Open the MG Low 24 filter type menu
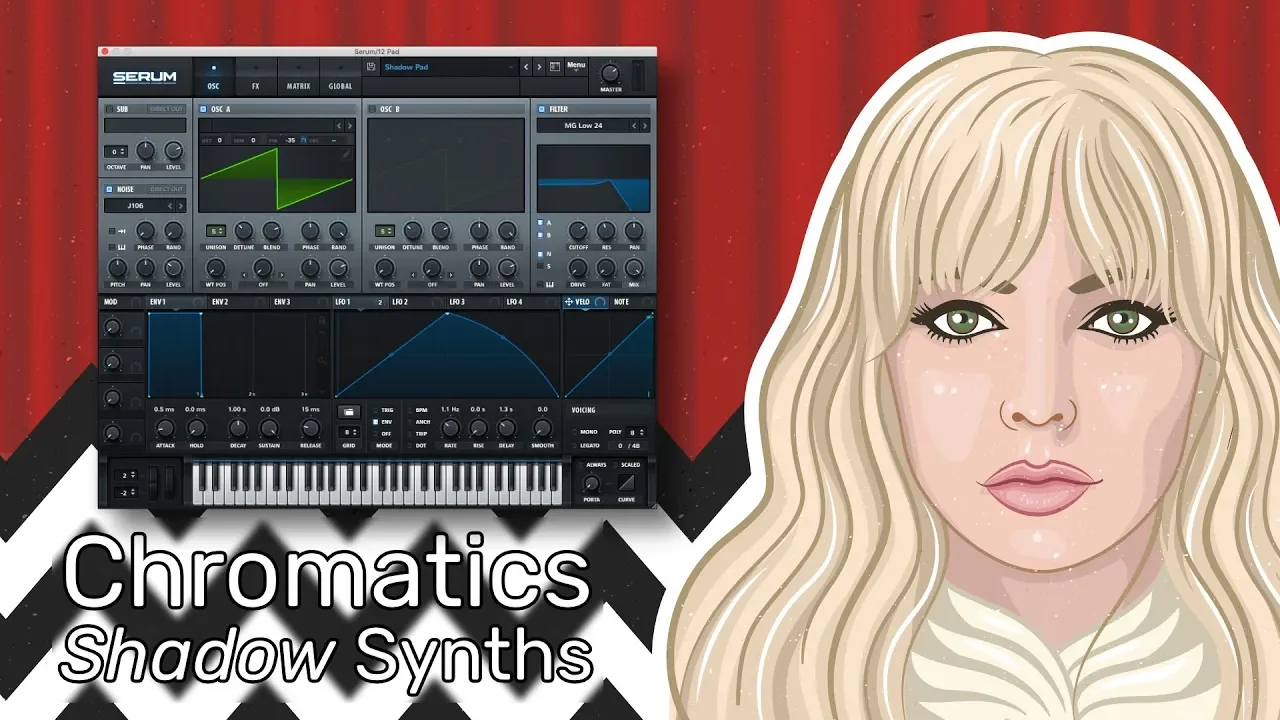1280x720 pixels. pyautogui.click(x=583, y=126)
